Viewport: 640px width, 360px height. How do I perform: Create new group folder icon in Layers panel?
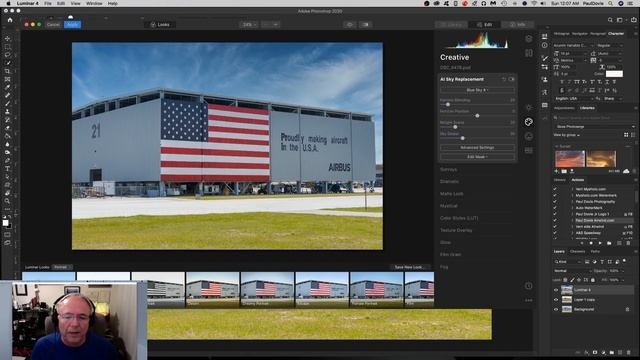pos(612,352)
